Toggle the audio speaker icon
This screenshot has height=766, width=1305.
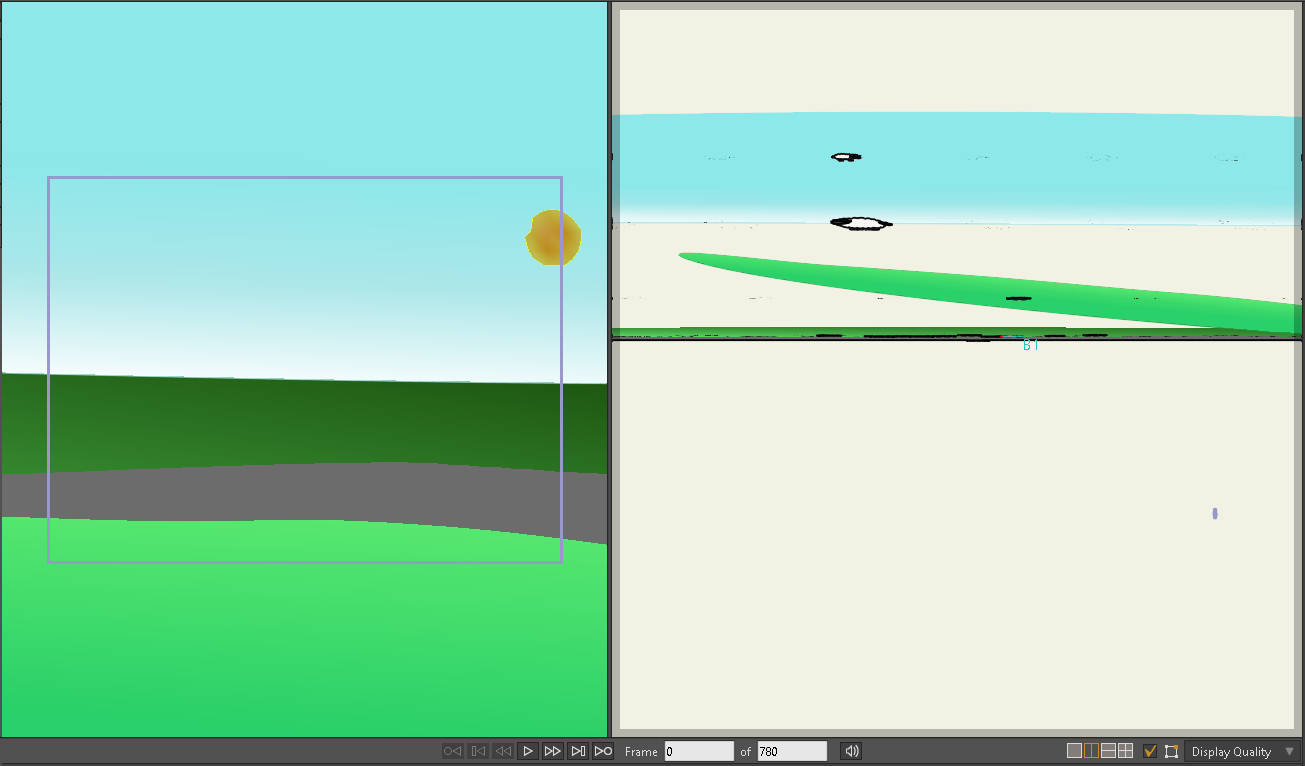[851, 751]
